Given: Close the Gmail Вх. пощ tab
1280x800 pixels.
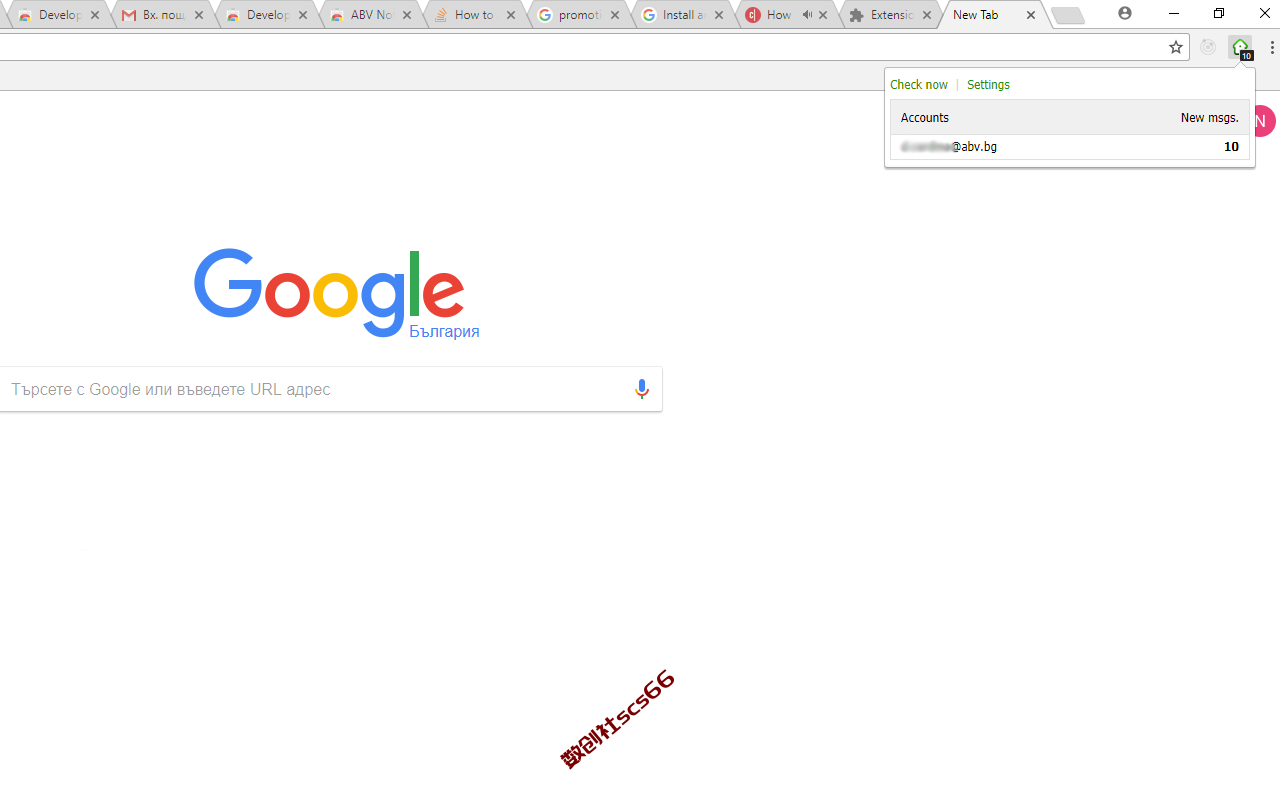Looking at the screenshot, I should pos(199,15).
